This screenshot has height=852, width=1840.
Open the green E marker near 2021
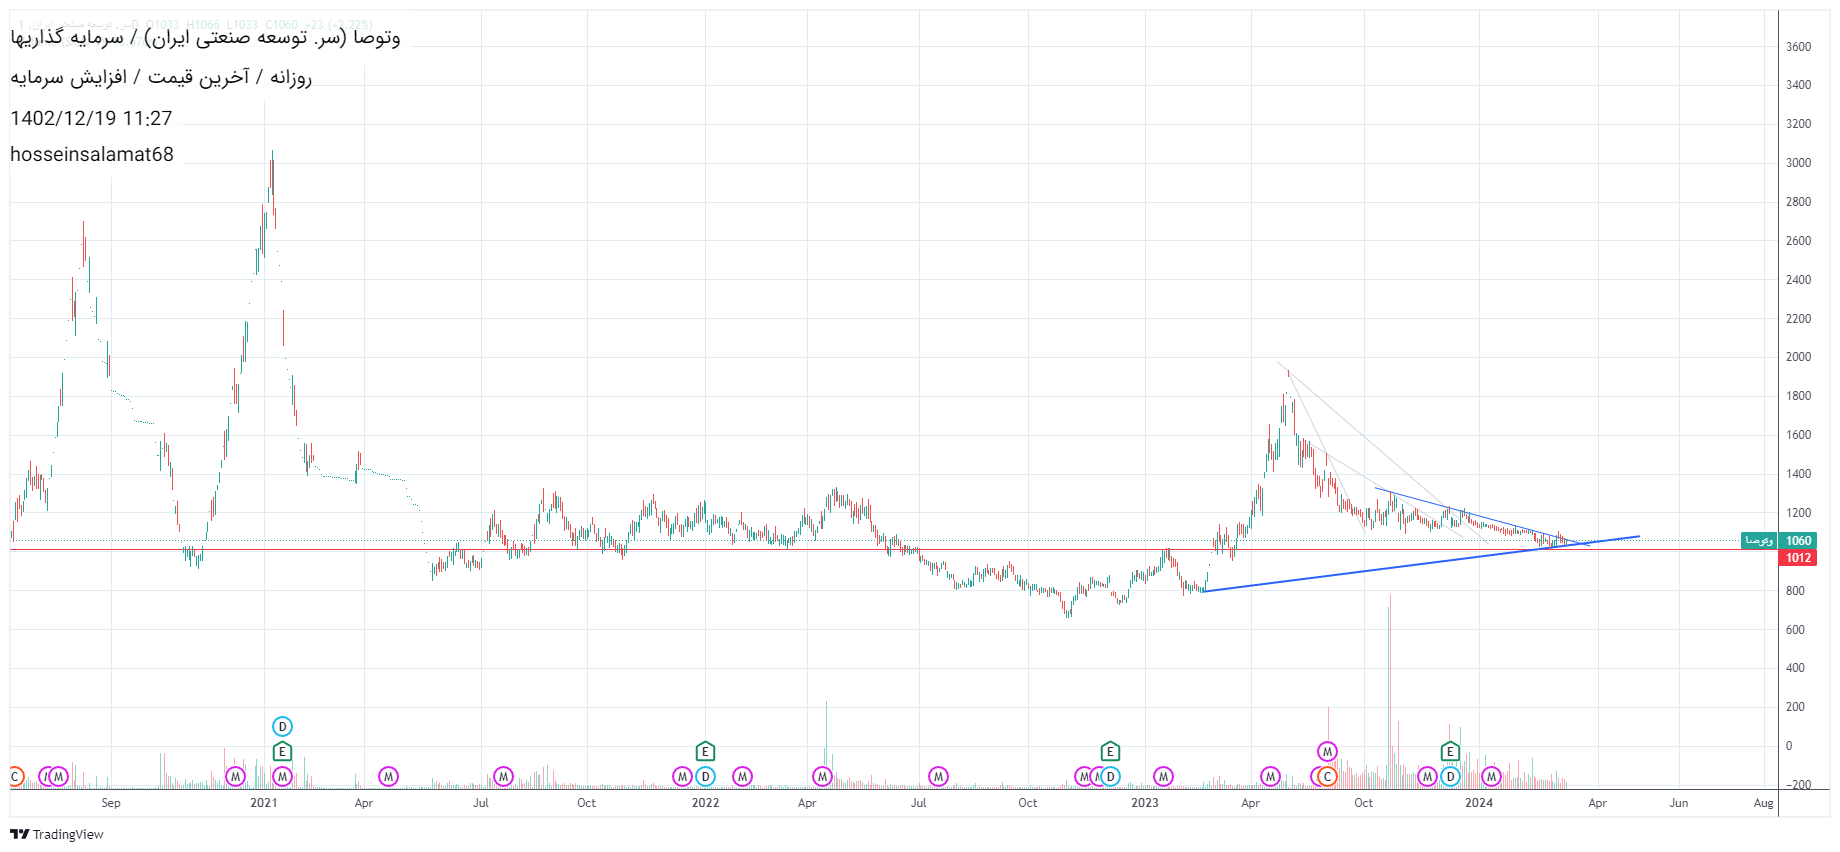click(x=282, y=752)
